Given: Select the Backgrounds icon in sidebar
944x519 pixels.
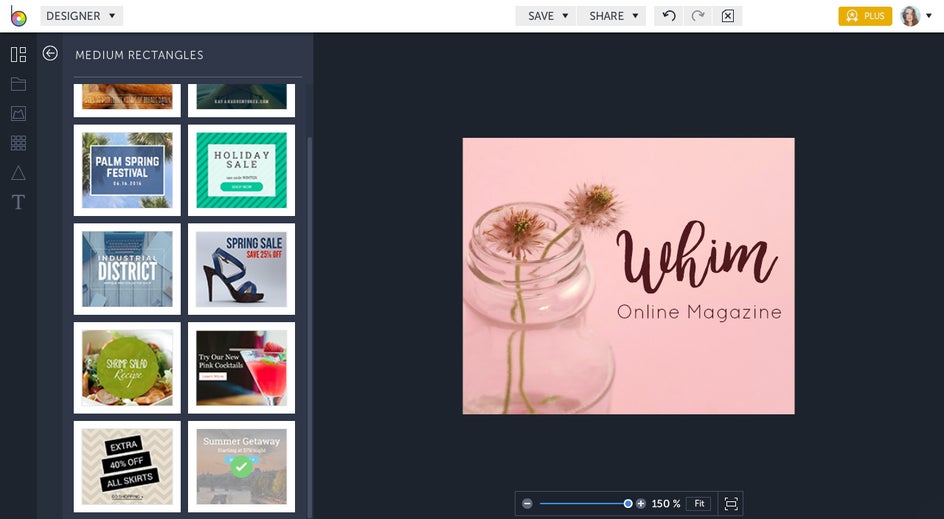Looking at the screenshot, I should coord(18,114).
